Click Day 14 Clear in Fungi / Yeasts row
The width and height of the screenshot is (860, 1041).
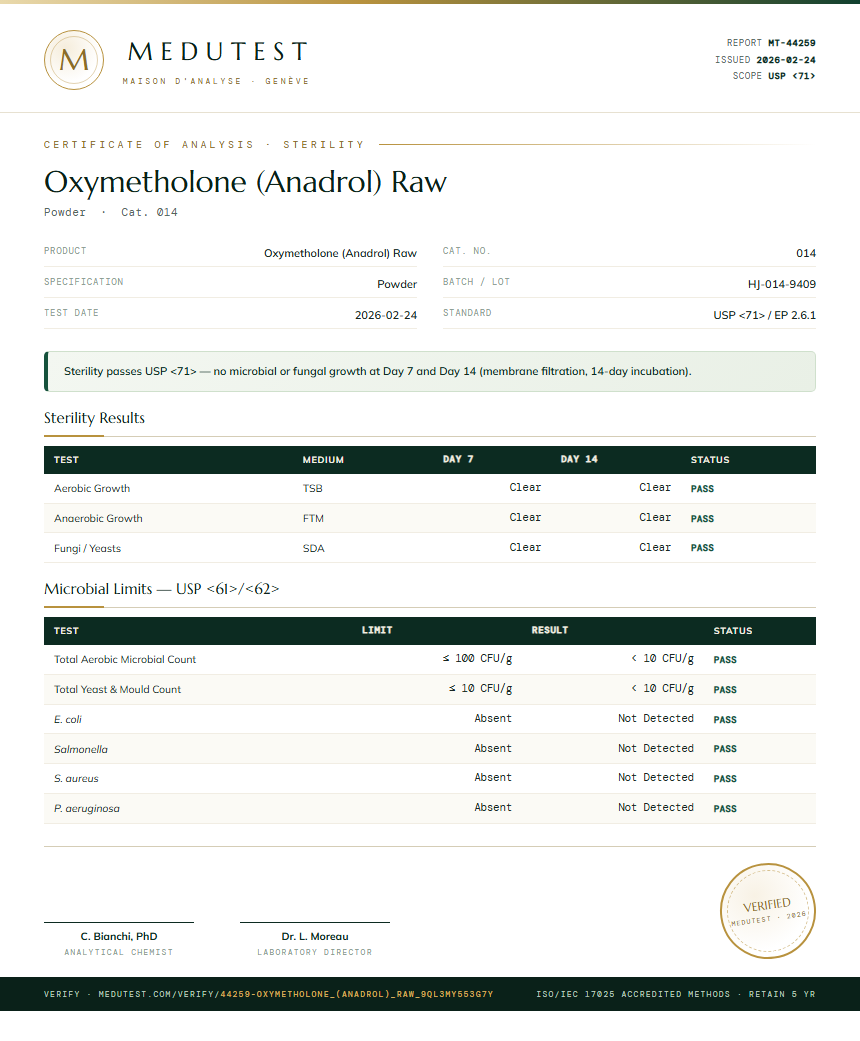pos(655,548)
